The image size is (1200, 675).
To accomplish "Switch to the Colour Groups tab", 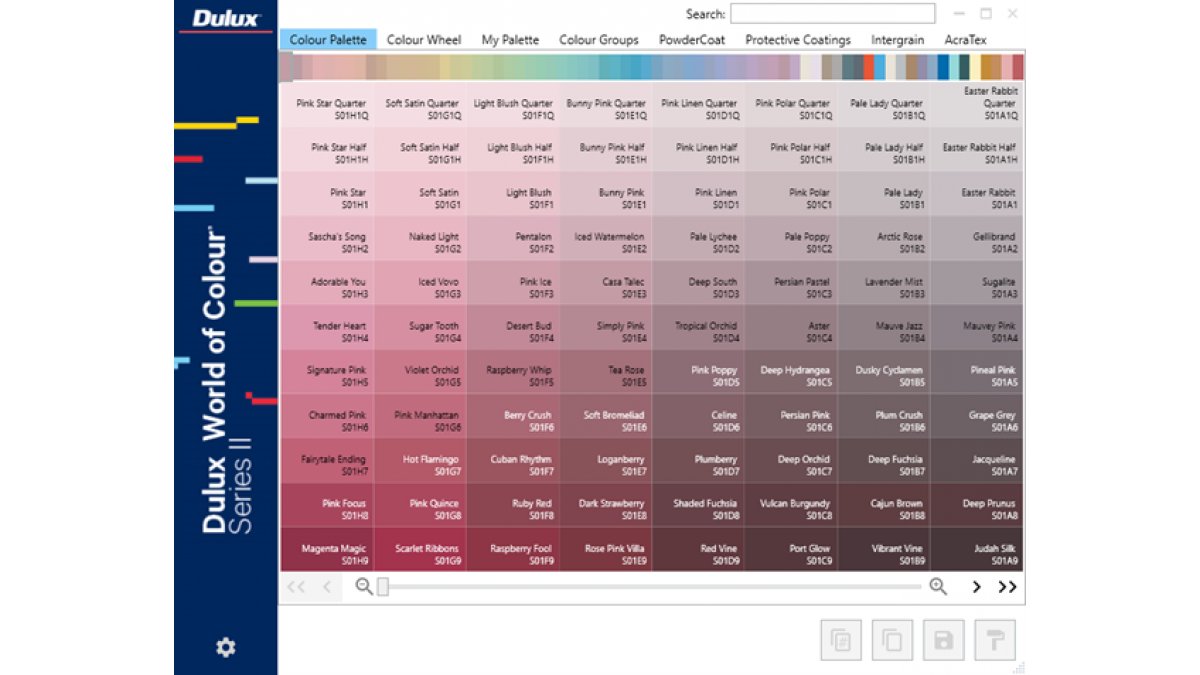I will (599, 40).
